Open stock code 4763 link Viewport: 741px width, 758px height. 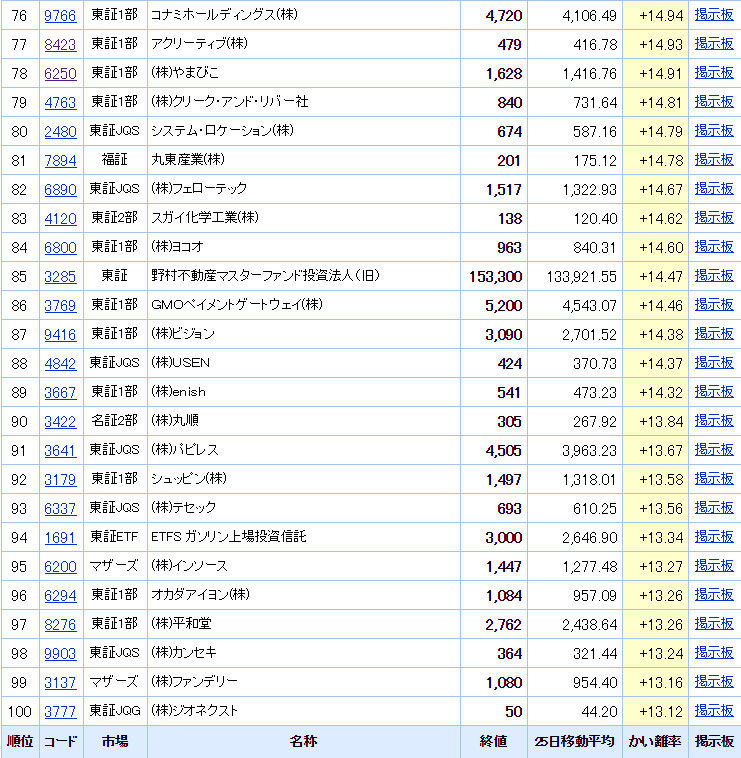click(60, 102)
